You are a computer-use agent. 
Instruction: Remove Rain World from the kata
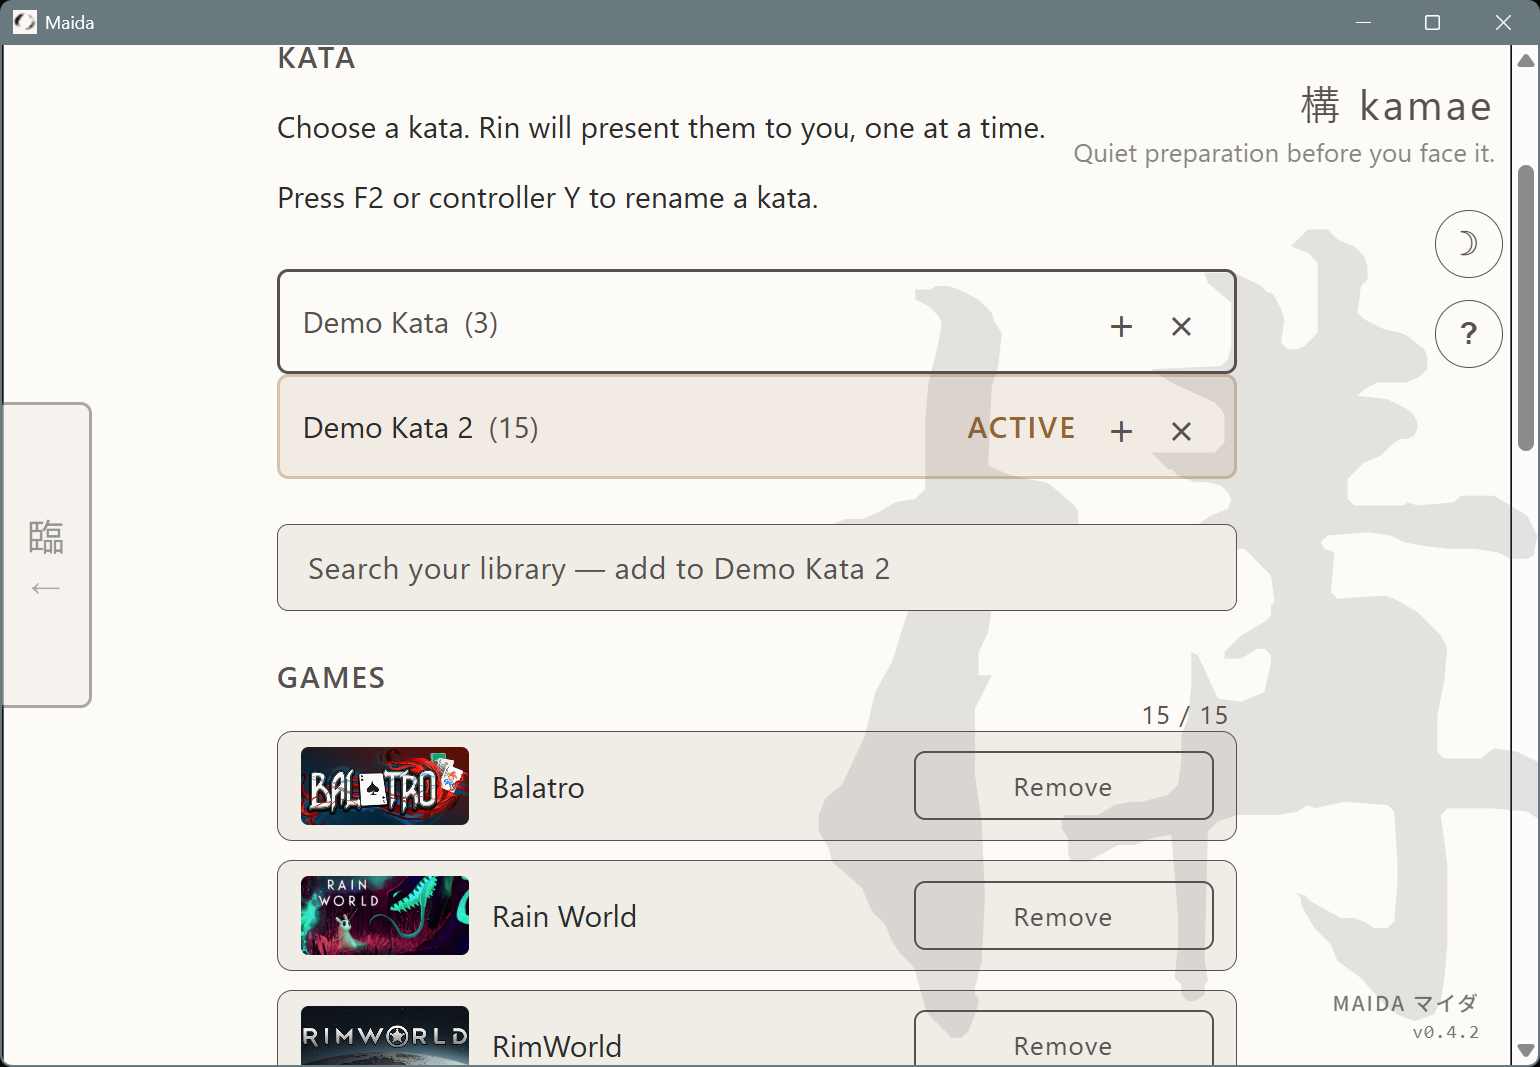1063,915
